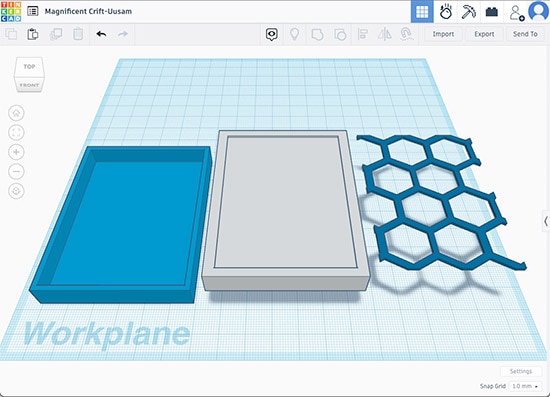Switch to the Blocks pickaxe mode
This screenshot has width=550, height=397.
pyautogui.click(x=468, y=12)
